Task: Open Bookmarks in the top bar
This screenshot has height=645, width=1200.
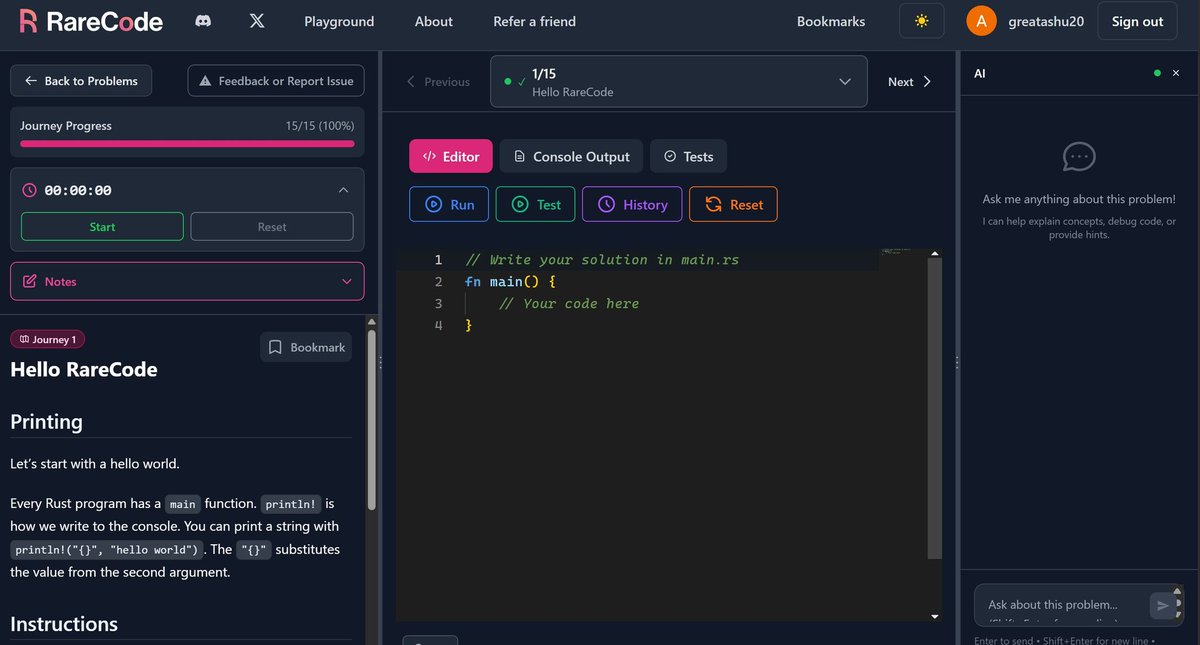Action: [x=831, y=21]
